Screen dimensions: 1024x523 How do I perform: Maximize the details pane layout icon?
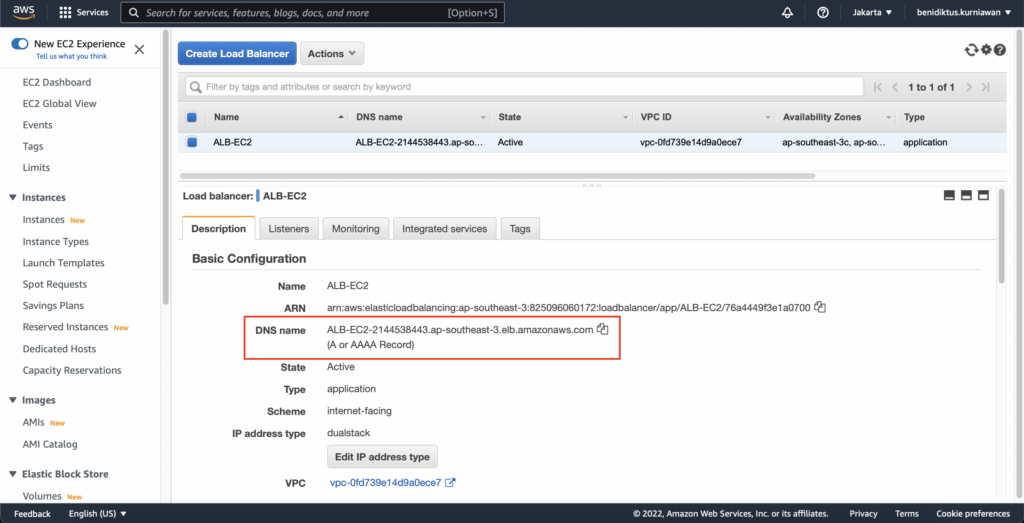983,195
